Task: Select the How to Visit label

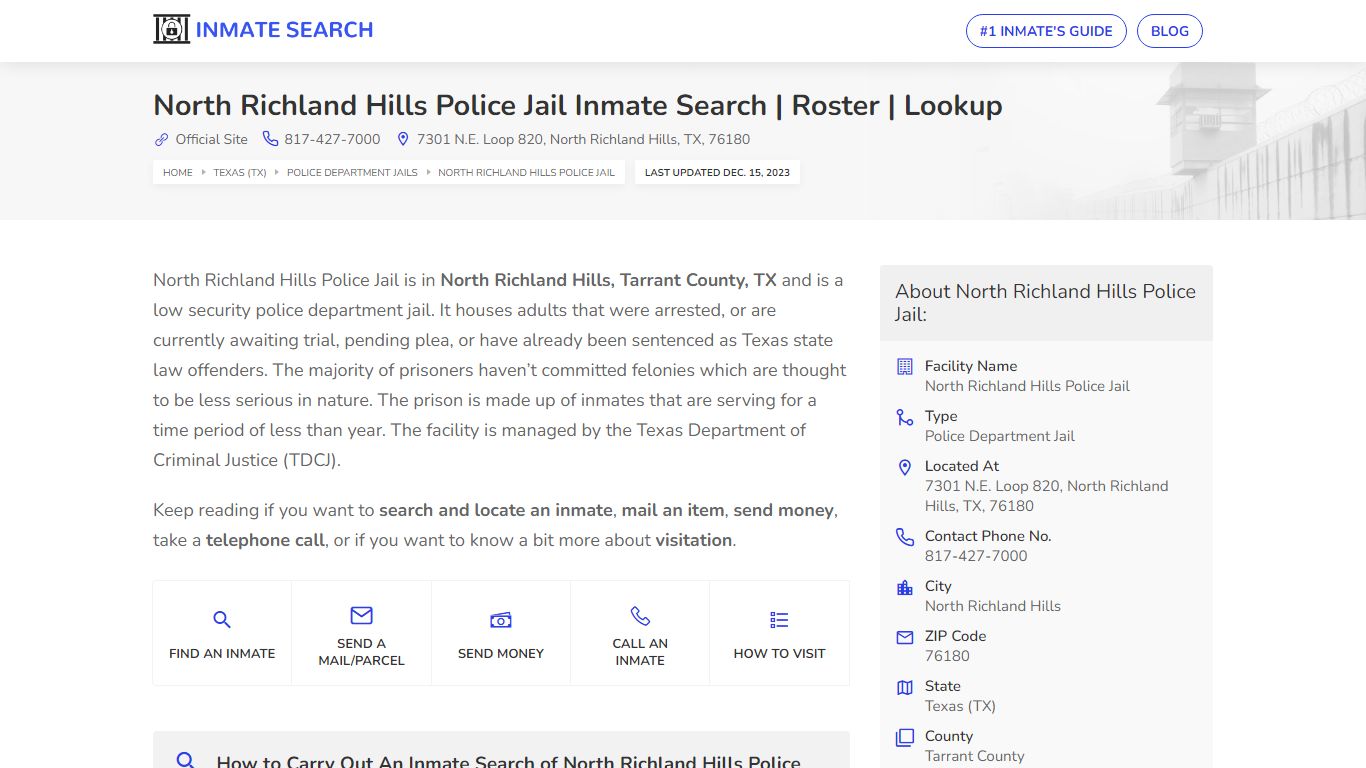Action: pyautogui.click(x=779, y=653)
